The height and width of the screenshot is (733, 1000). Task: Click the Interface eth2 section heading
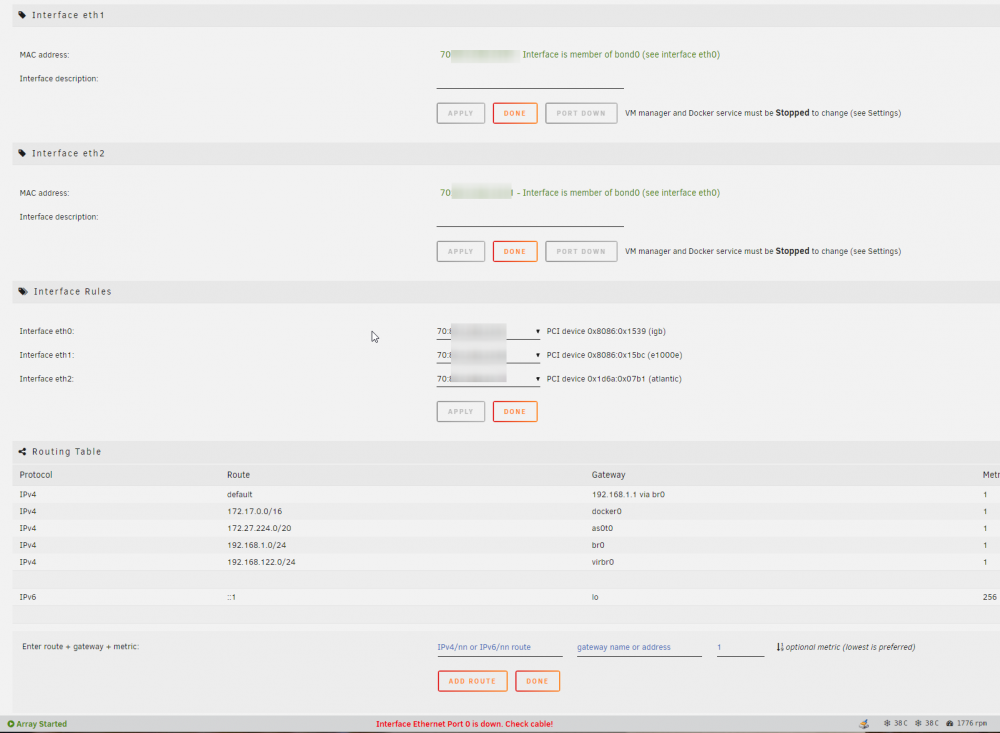pyautogui.click(x=68, y=153)
